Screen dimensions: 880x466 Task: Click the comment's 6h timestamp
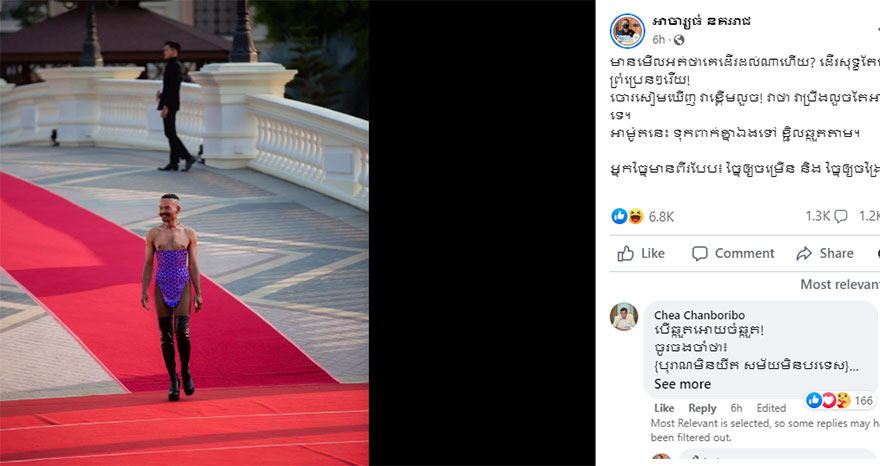736,408
